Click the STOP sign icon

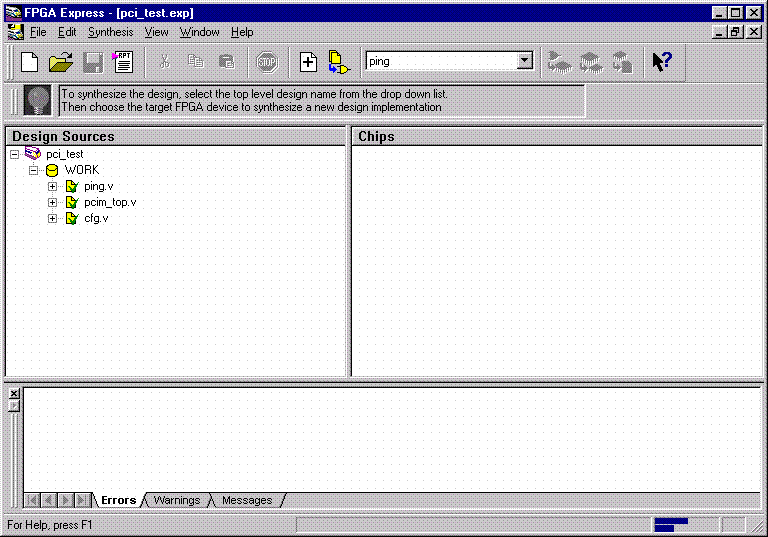tap(267, 62)
